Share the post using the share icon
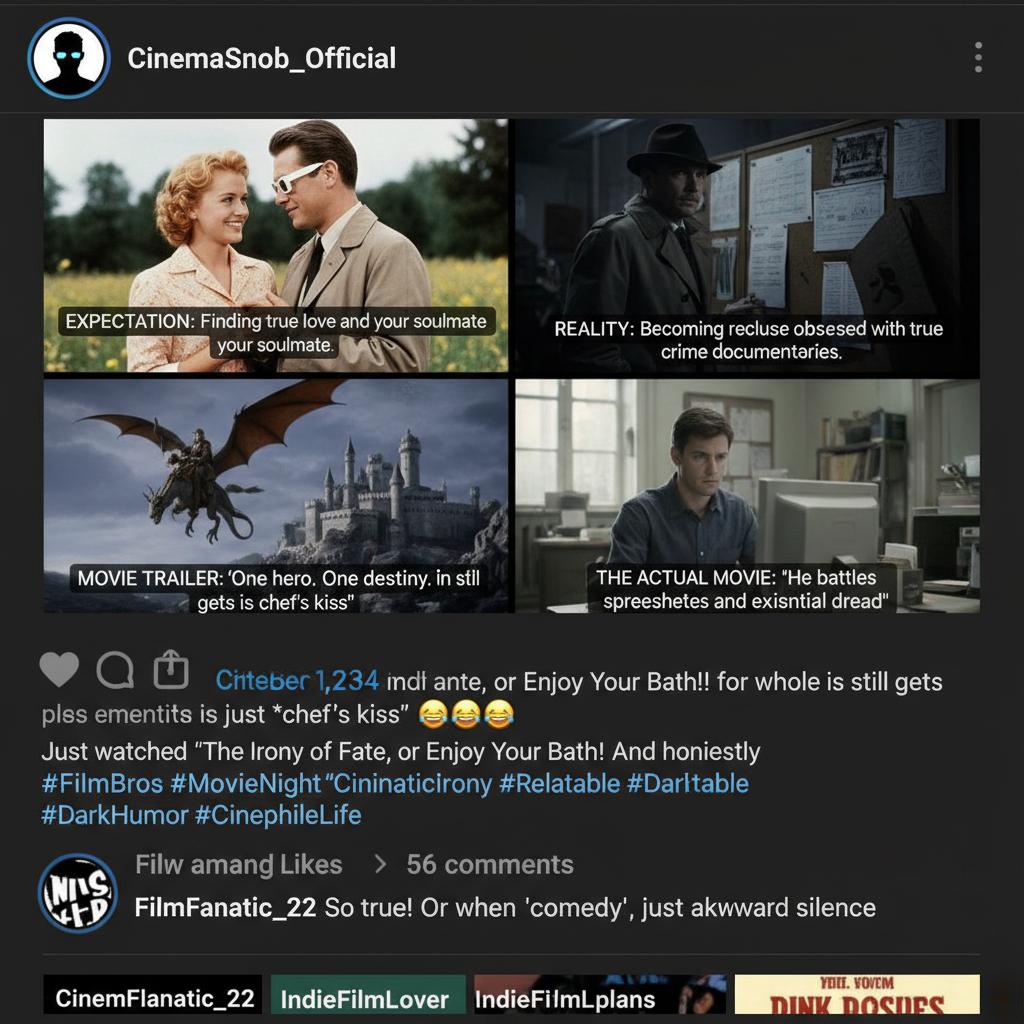This screenshot has width=1024, height=1024. click(171, 670)
